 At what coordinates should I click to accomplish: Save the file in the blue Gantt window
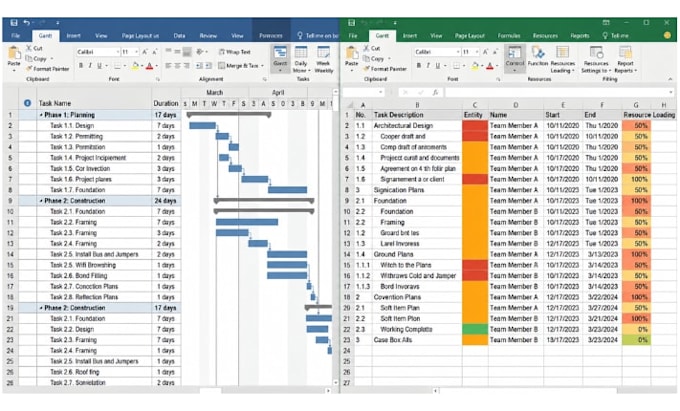pos(14,23)
